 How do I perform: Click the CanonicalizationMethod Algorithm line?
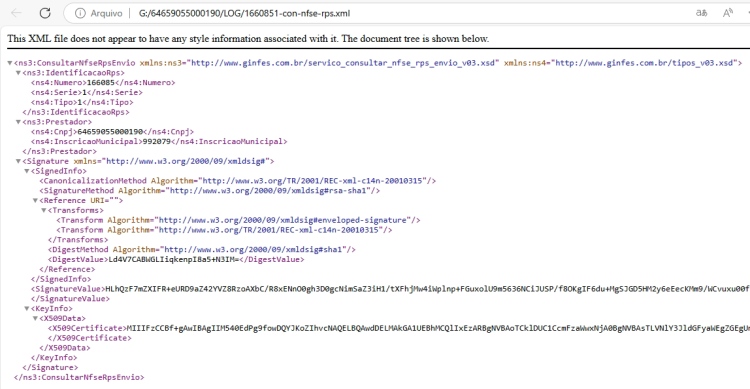238,181
